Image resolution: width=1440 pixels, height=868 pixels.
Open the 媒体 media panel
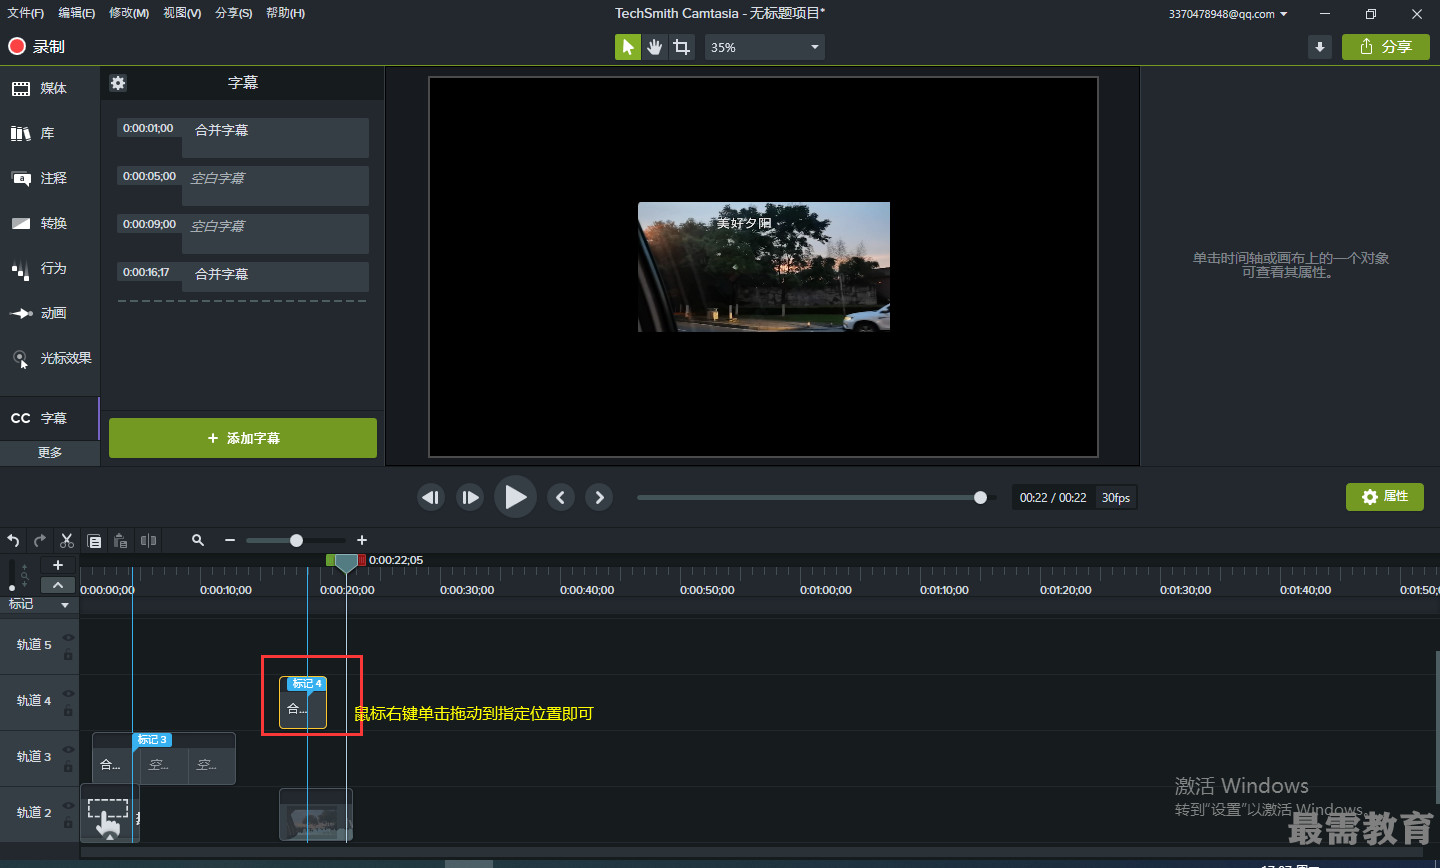pyautogui.click(x=40, y=89)
